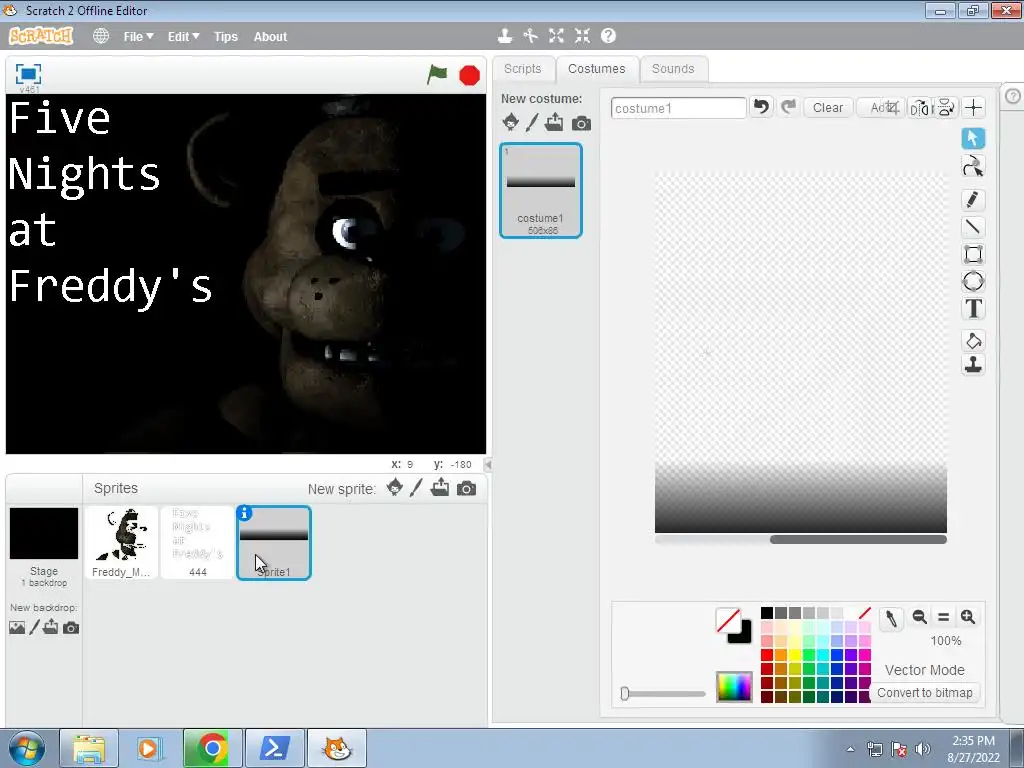Select the top bar Duplicate stamp tool
The height and width of the screenshot is (768, 1024).
(x=504, y=36)
